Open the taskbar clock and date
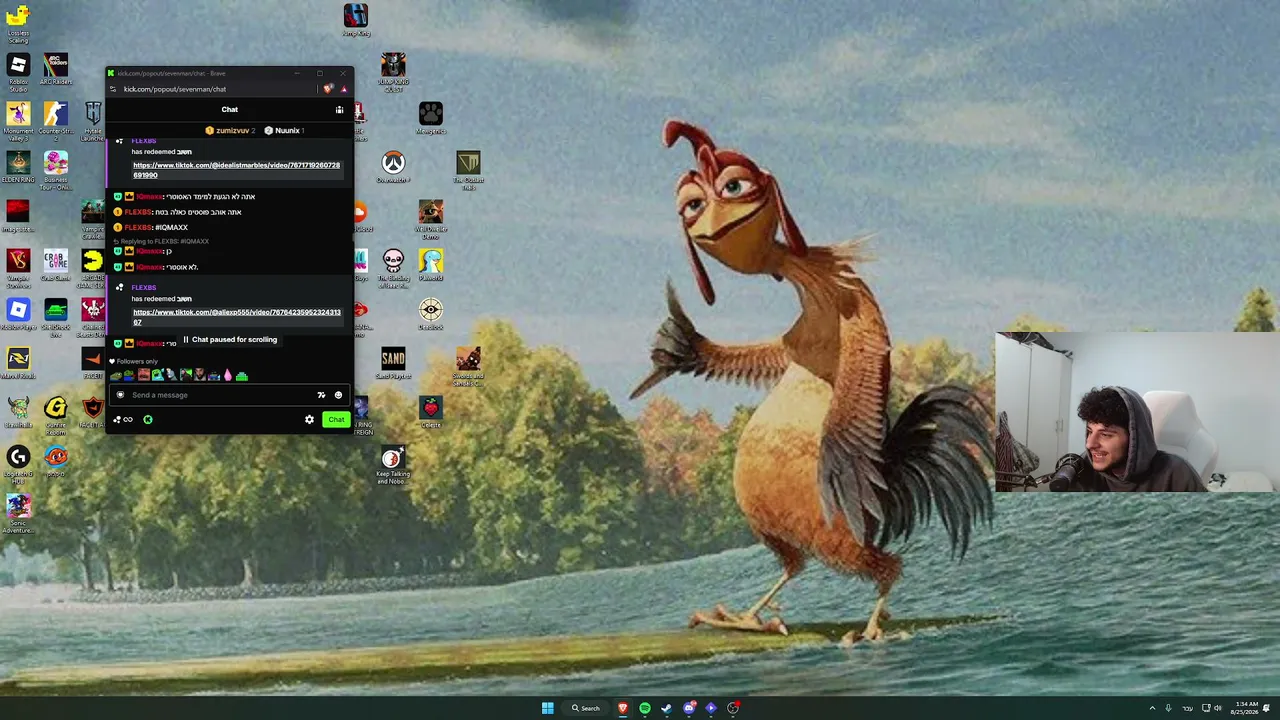Viewport: 1280px width, 720px height. [1247, 708]
